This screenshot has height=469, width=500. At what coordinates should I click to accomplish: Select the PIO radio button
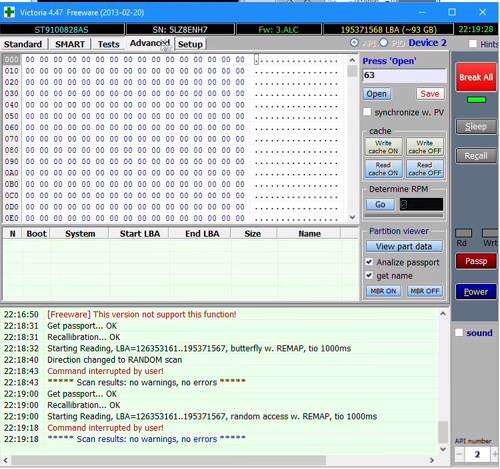[x=384, y=43]
